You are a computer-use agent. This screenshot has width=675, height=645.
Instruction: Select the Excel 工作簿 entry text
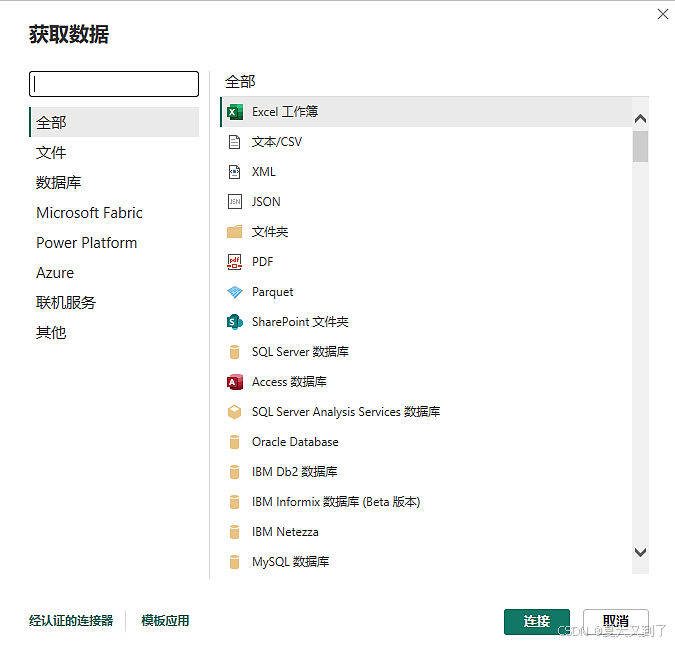[x=285, y=112]
